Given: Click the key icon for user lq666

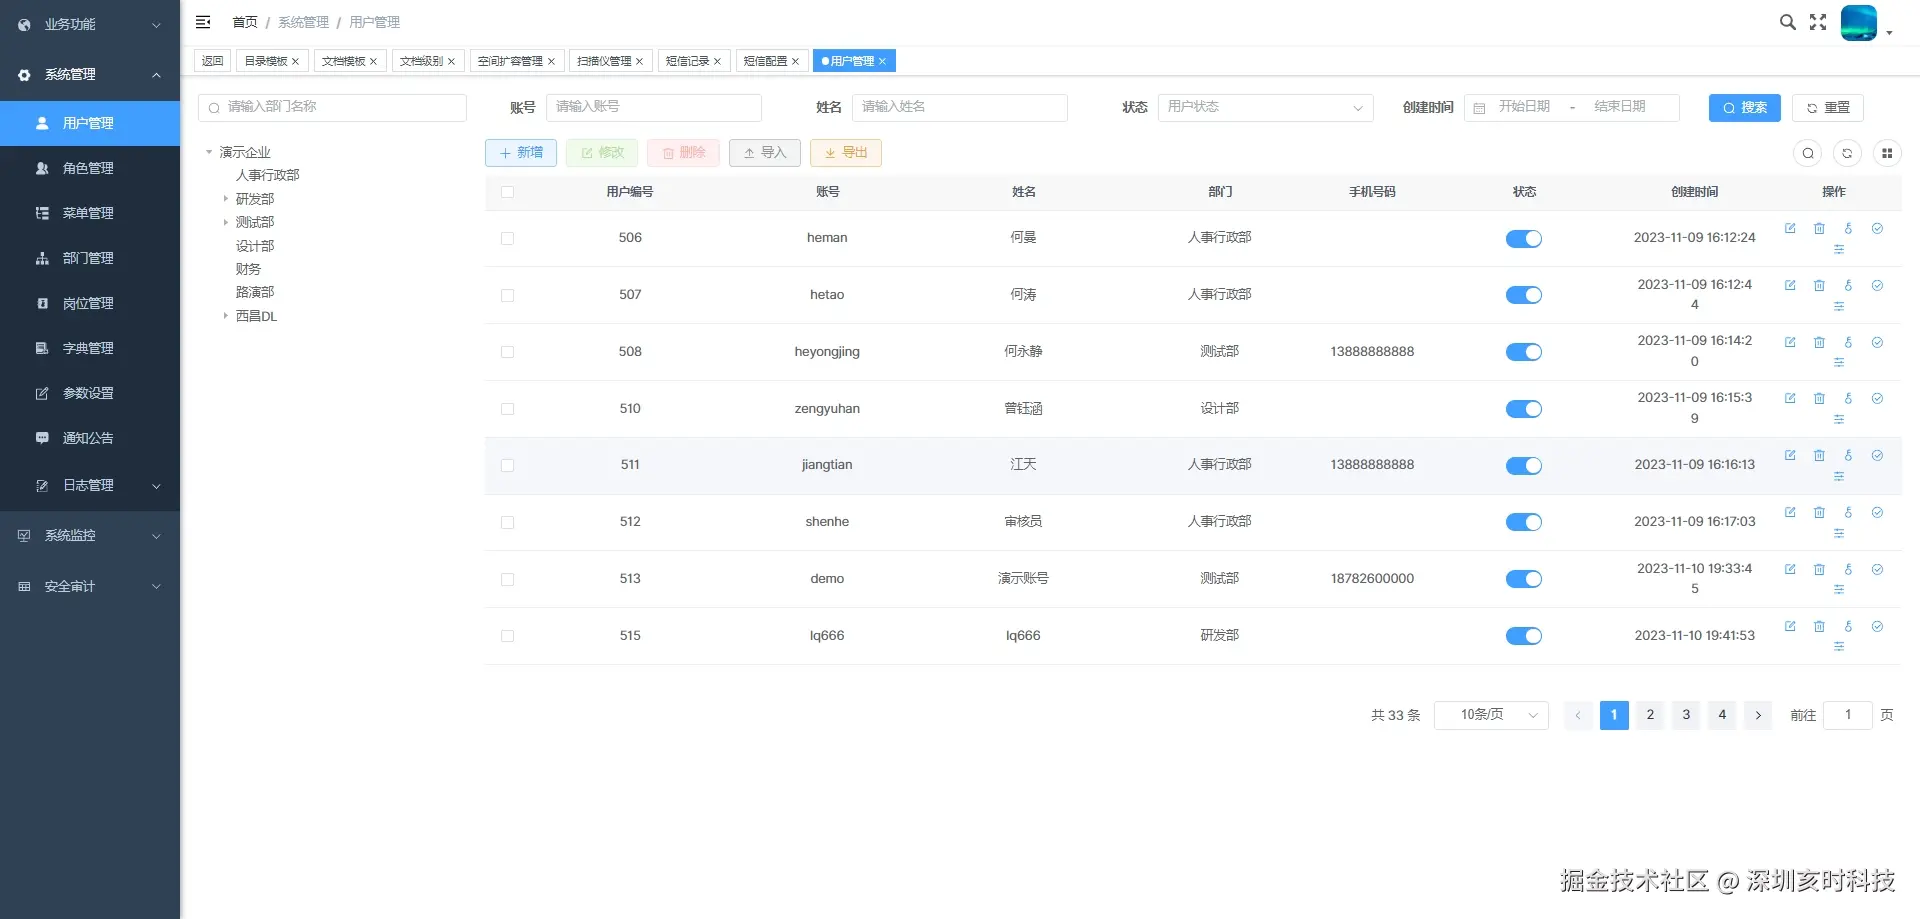Looking at the screenshot, I should 1848,626.
